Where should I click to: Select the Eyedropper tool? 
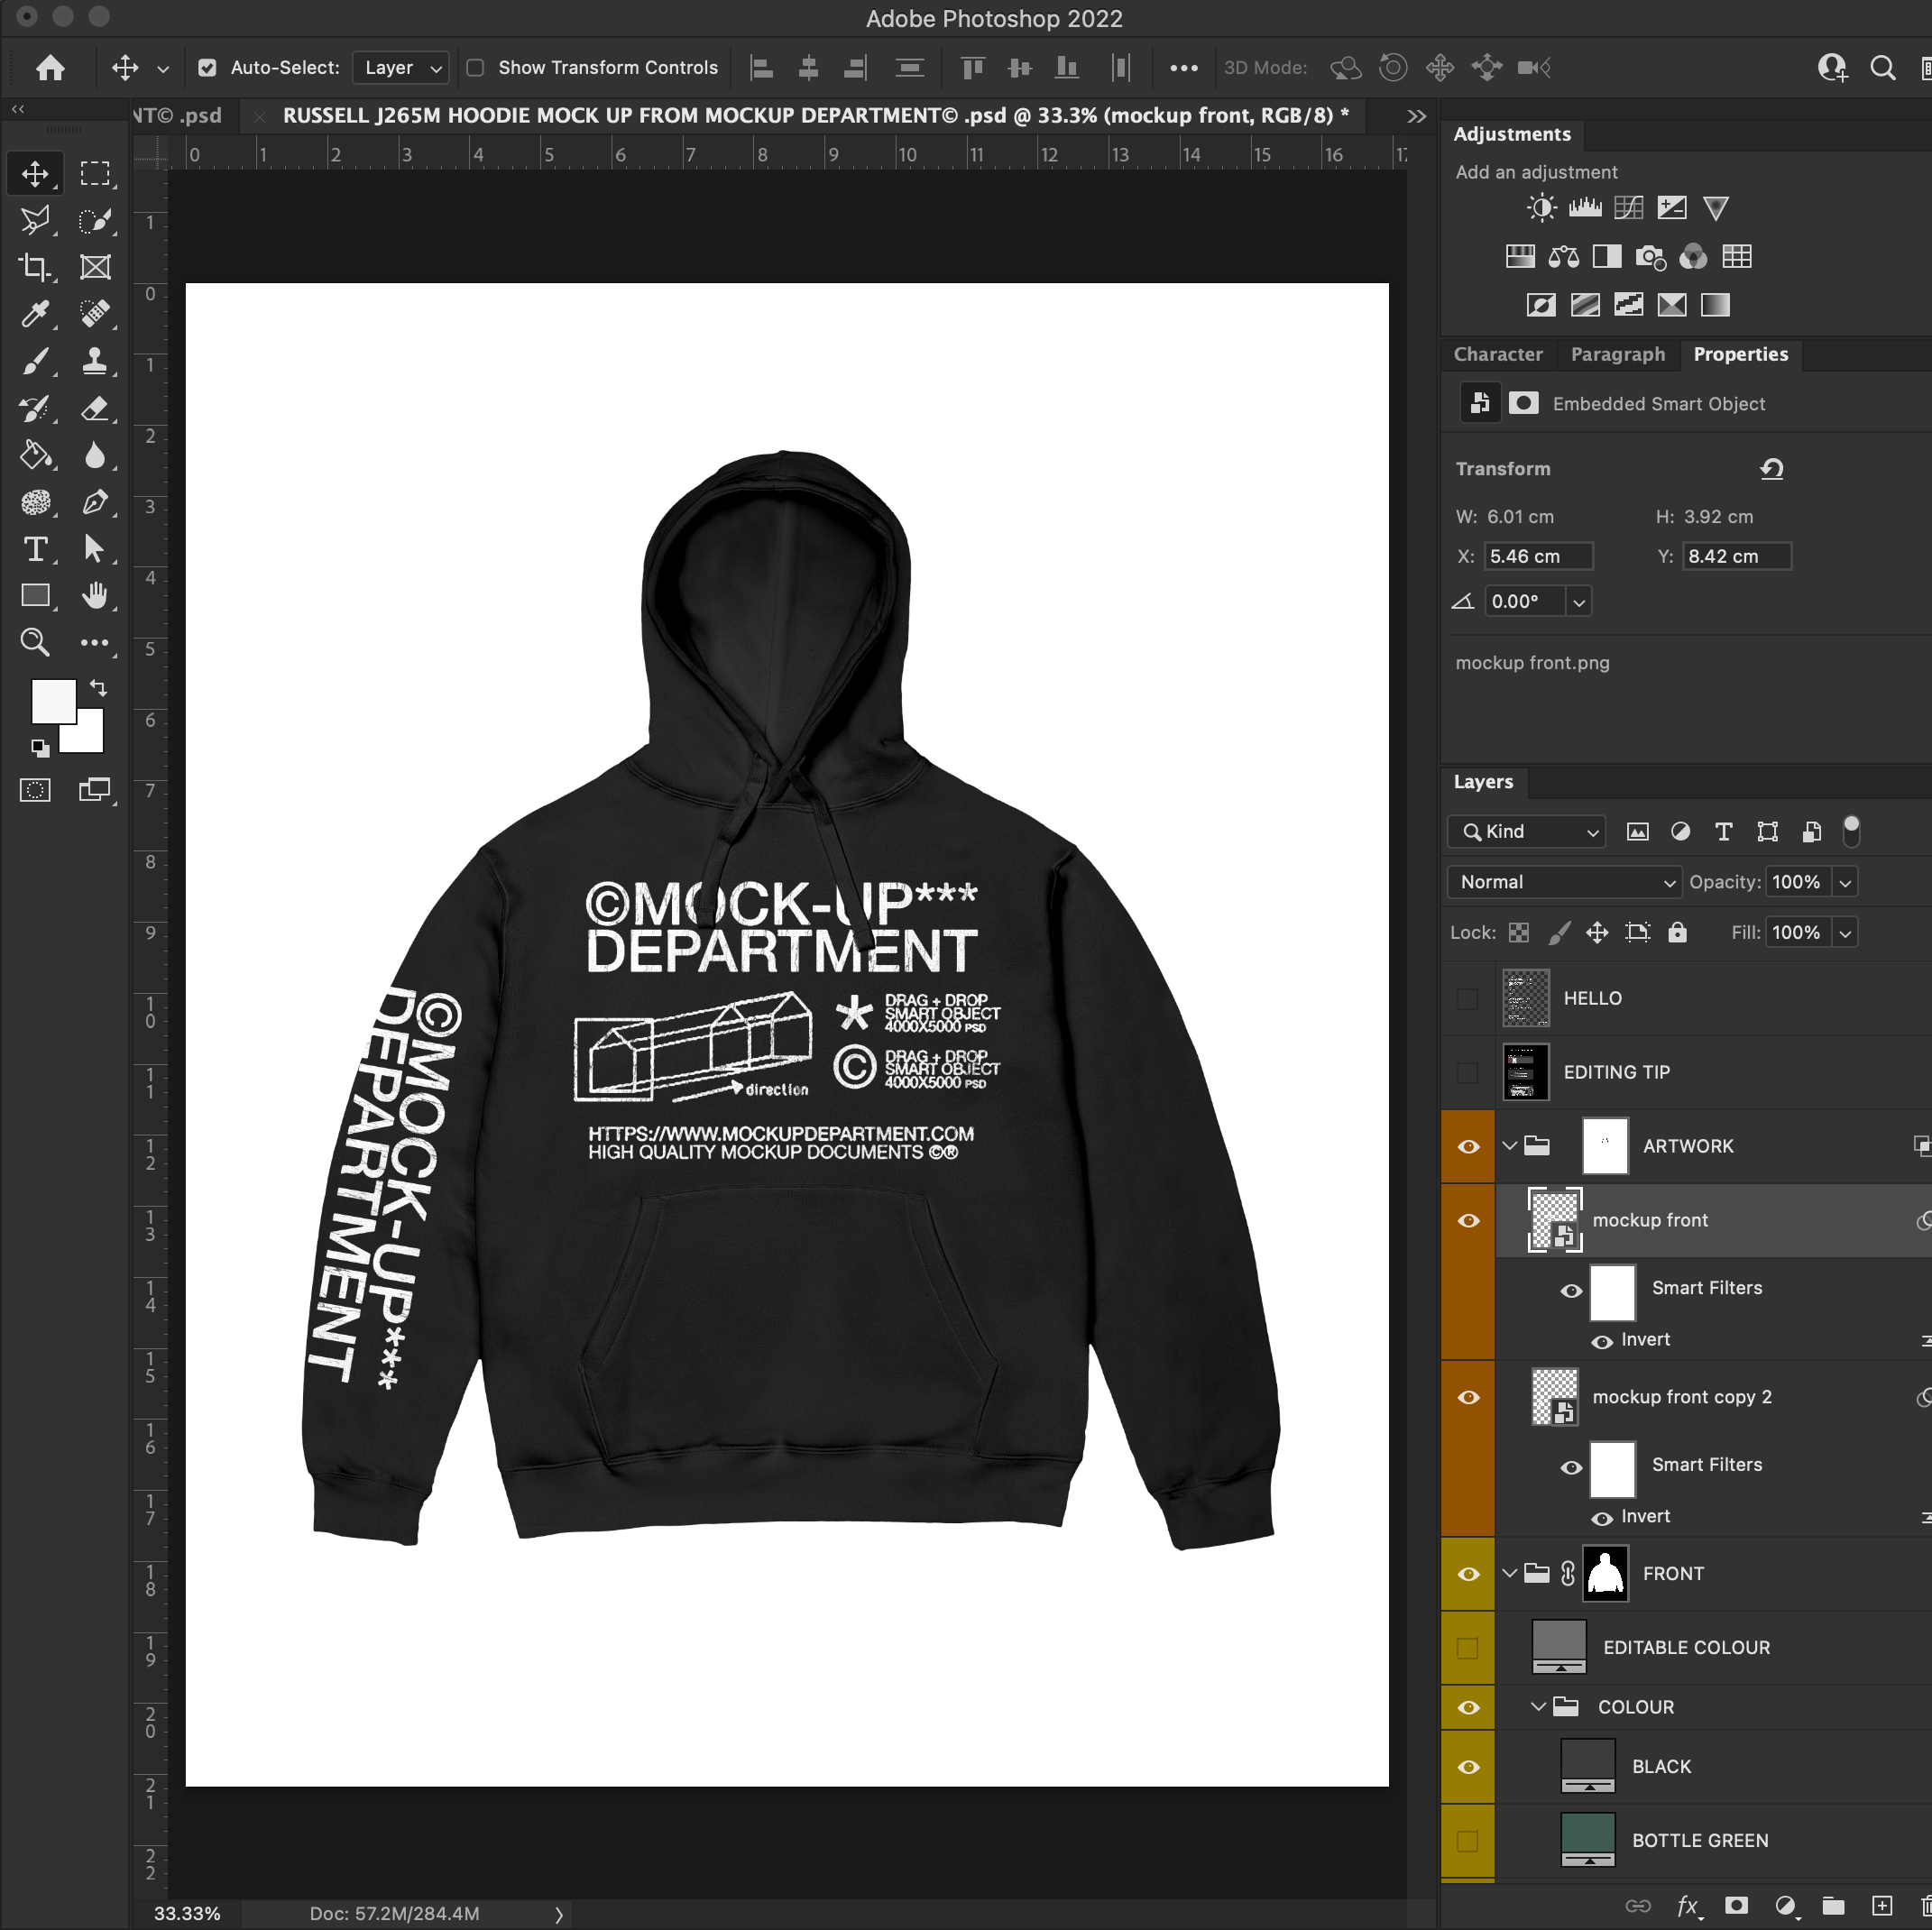tap(35, 314)
